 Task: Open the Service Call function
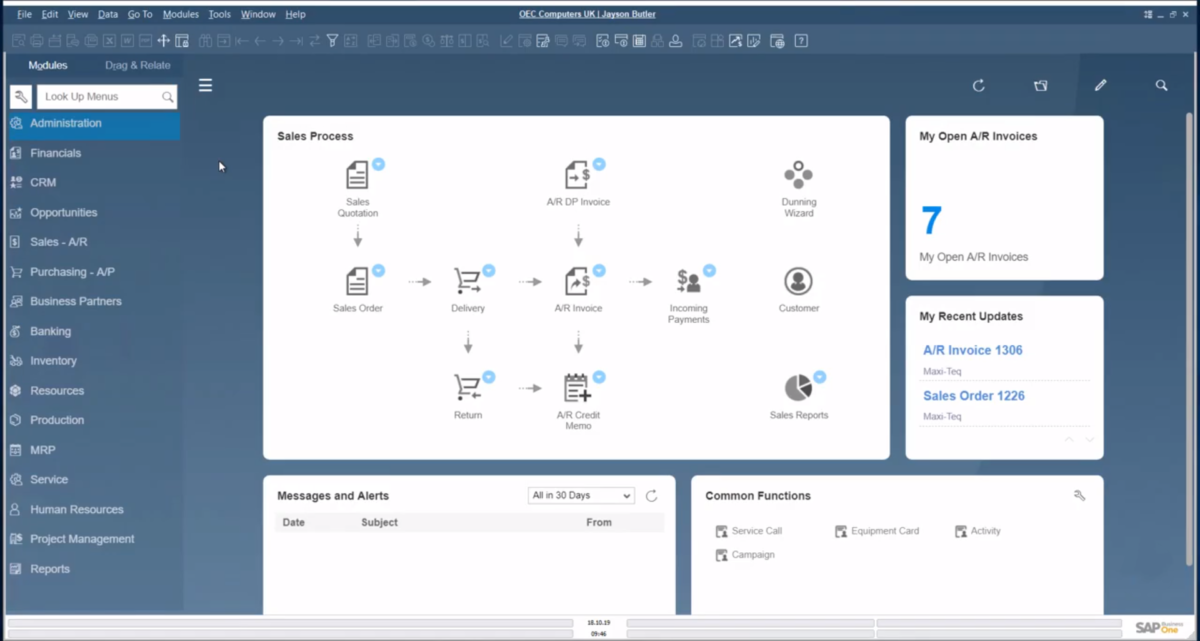pos(749,531)
